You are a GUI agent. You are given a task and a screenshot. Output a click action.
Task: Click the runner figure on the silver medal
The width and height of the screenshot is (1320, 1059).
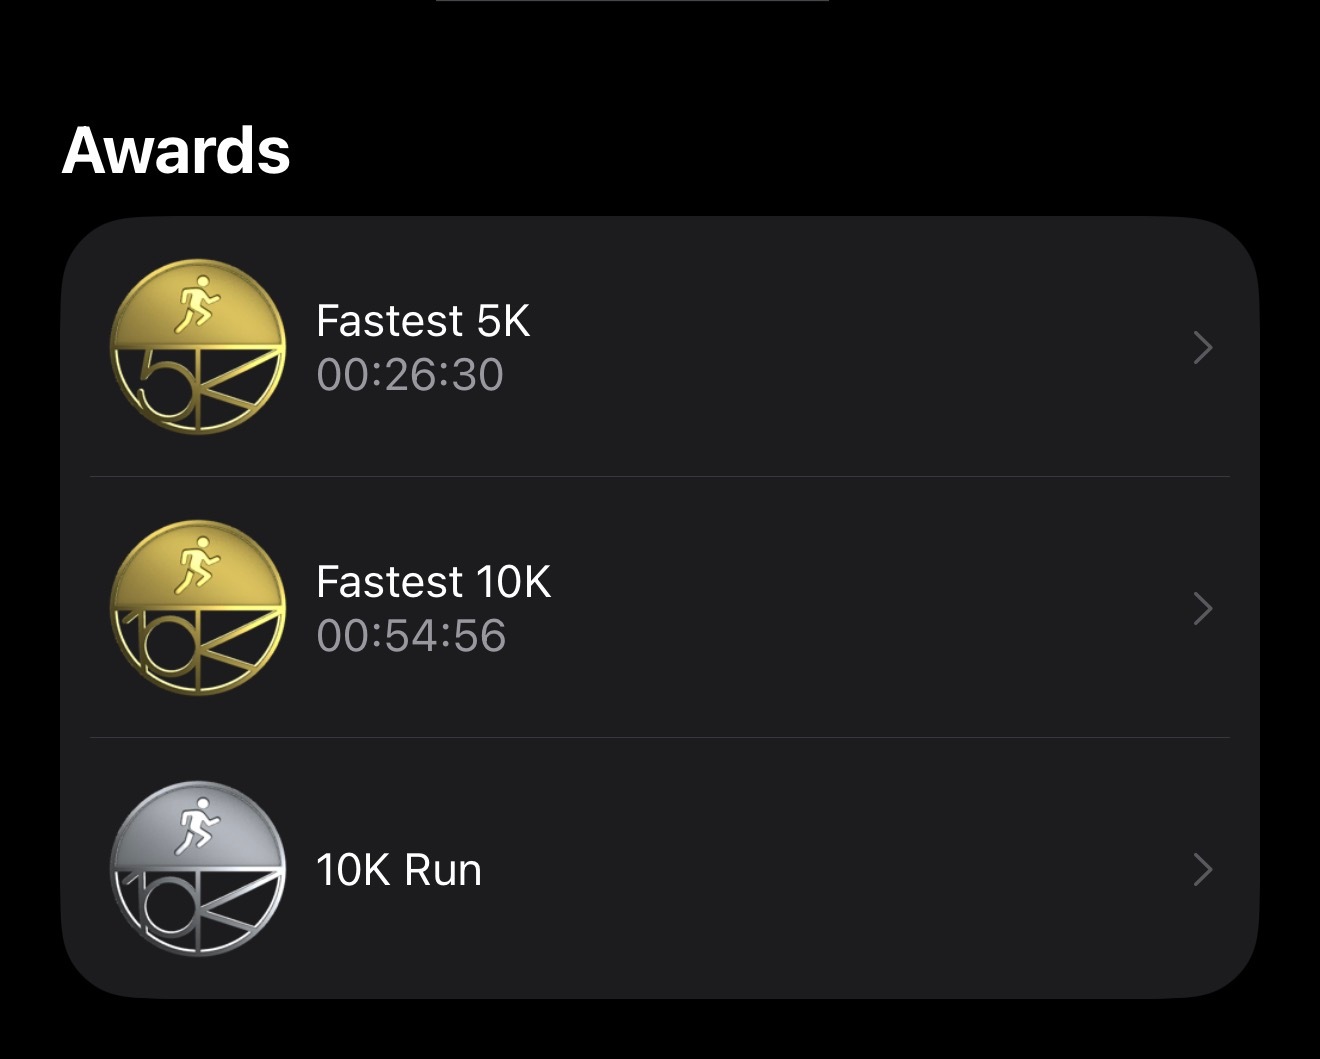(196, 826)
